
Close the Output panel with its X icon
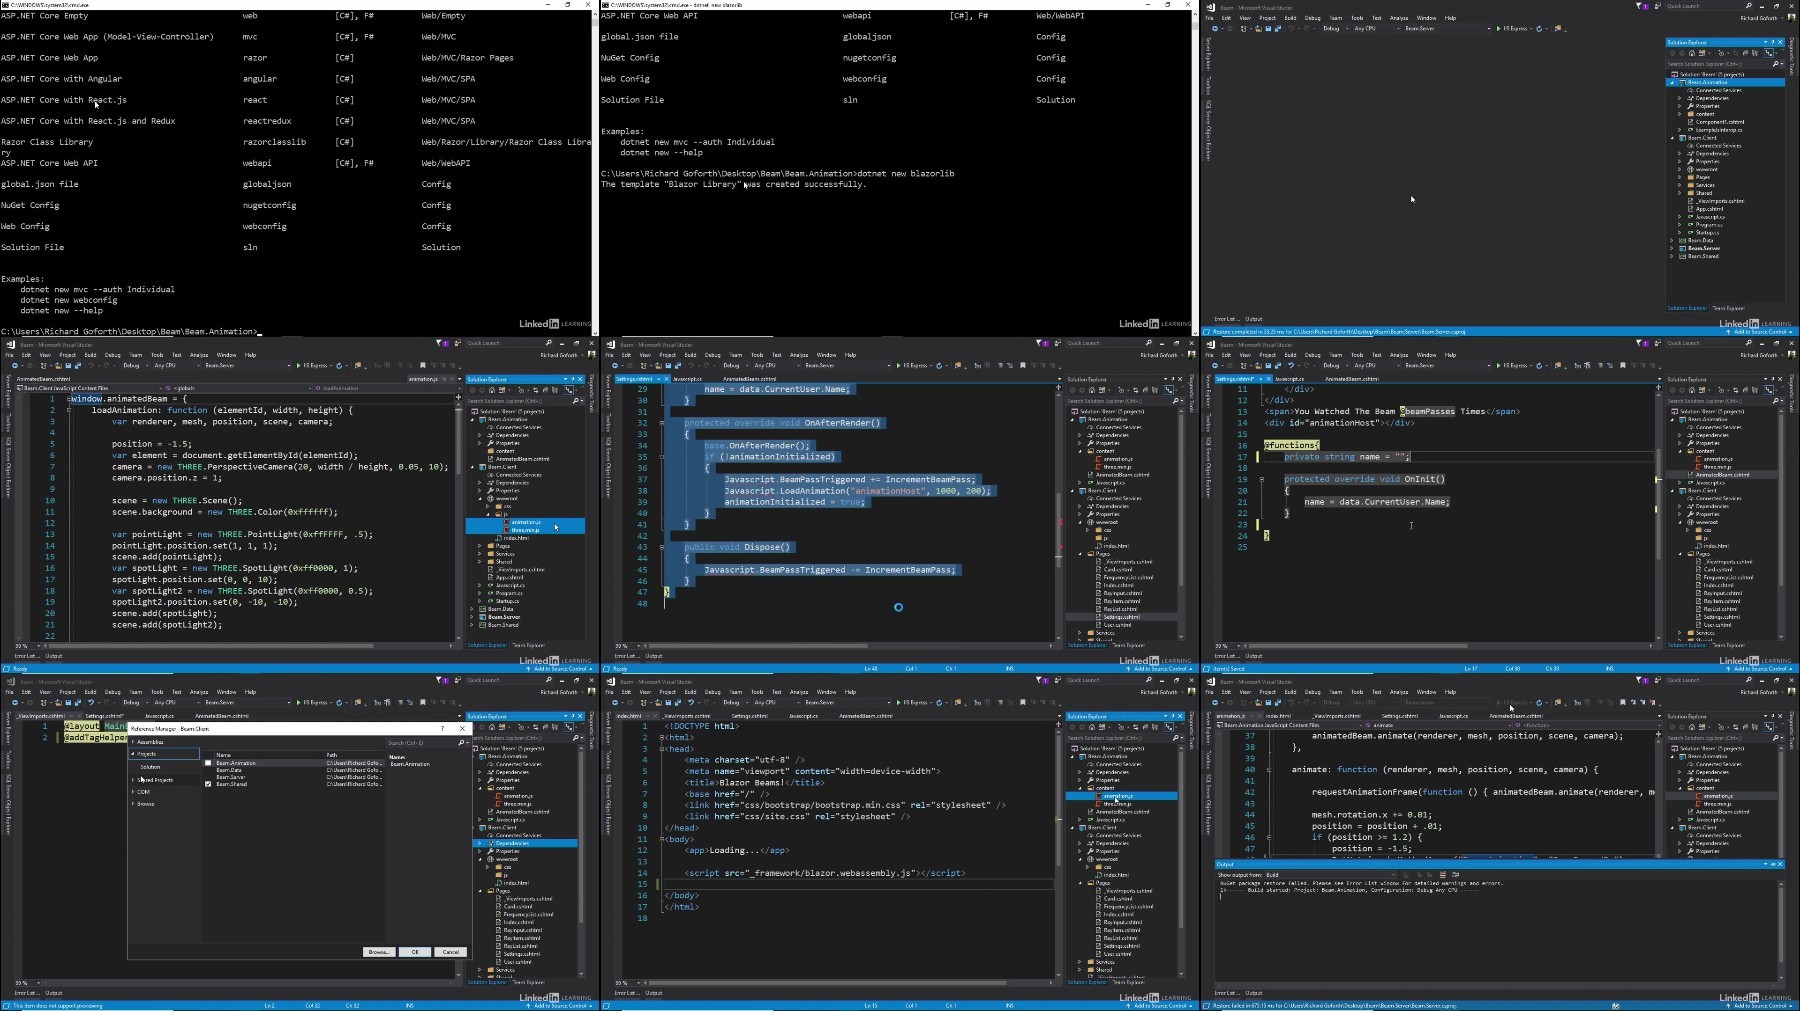pos(1780,864)
